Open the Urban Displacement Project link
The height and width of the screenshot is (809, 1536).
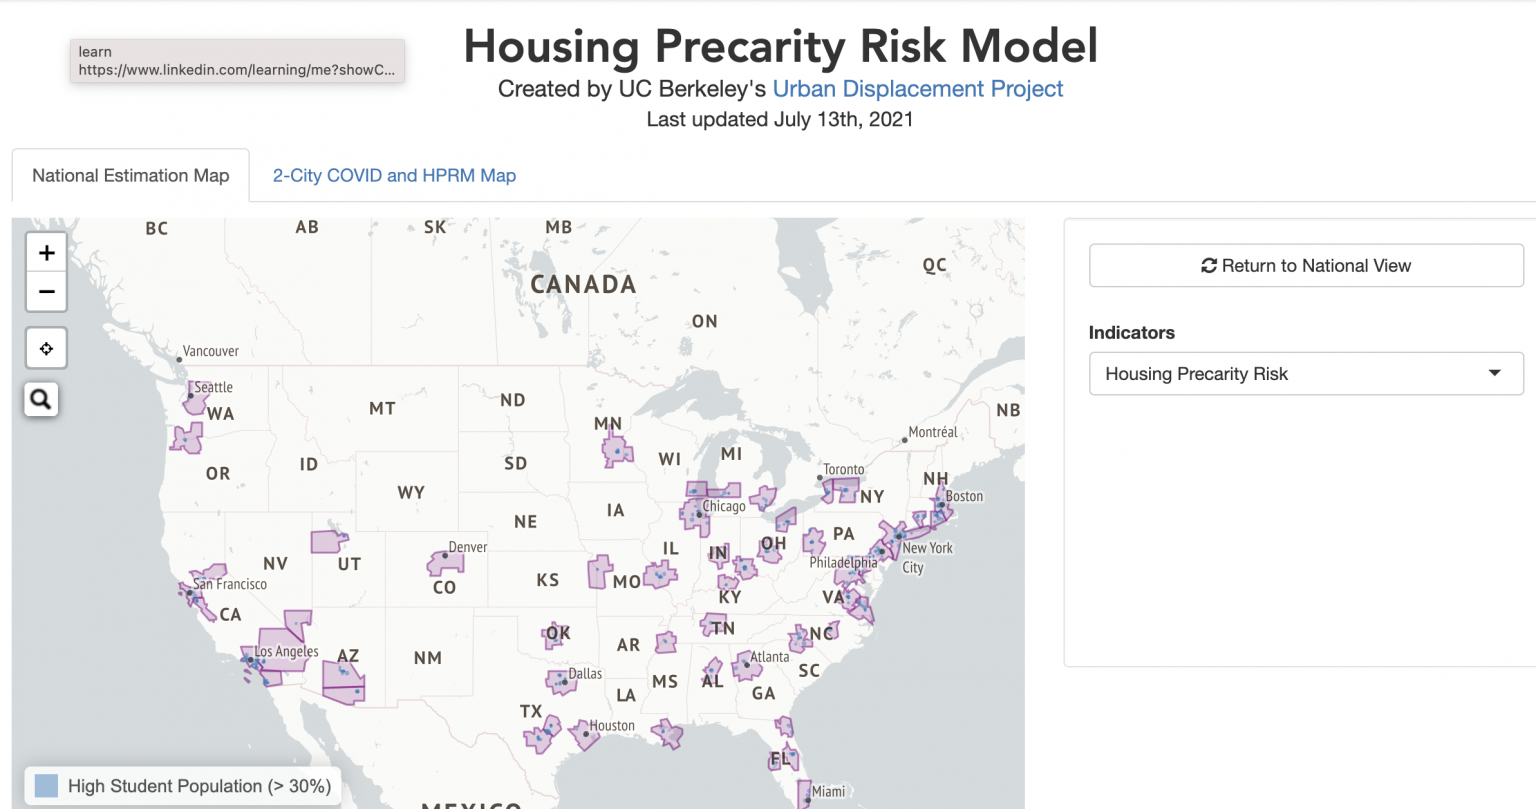(x=918, y=89)
